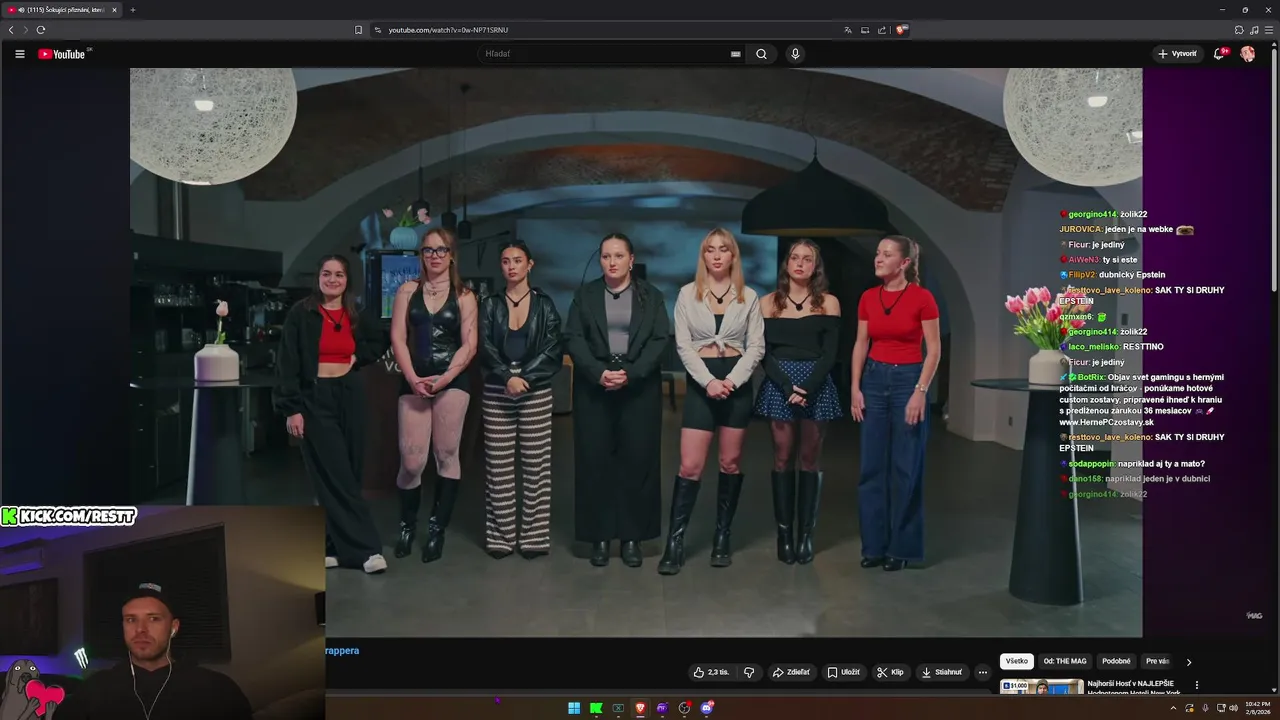
Task: Open the Brave browser taskbar icon
Action: [640, 708]
